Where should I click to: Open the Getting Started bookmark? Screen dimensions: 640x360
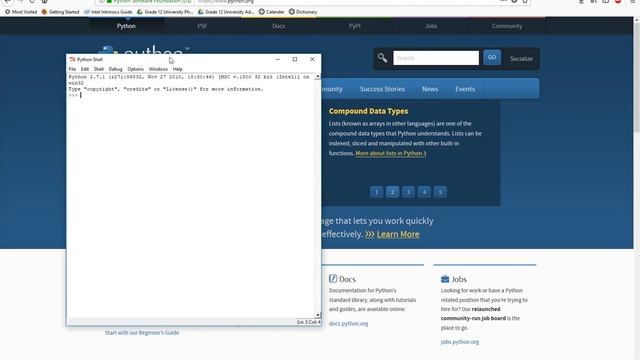[60, 12]
